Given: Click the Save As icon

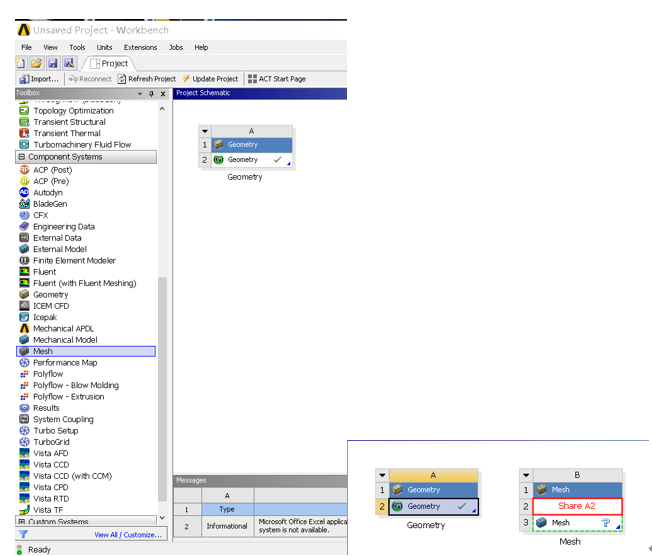Looking at the screenshot, I should click(69, 63).
